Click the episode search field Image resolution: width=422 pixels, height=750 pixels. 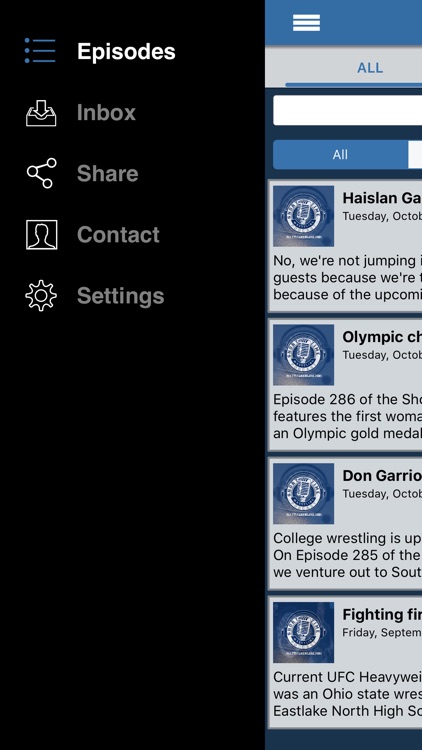click(347, 110)
